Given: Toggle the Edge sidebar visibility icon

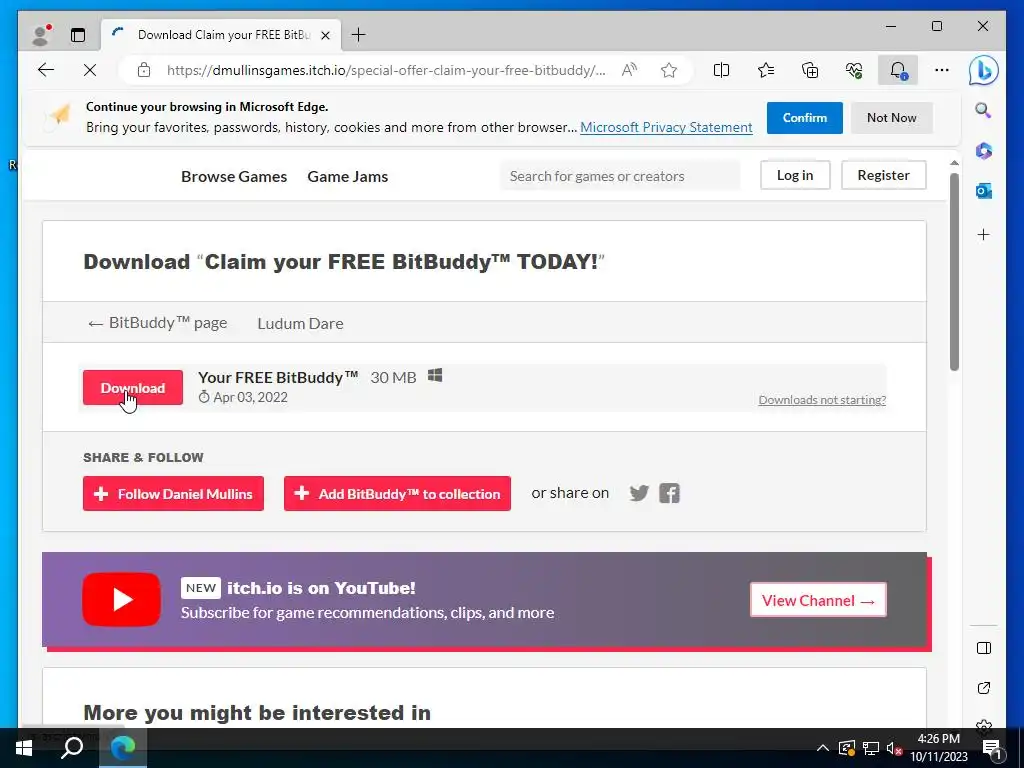Looking at the screenshot, I should pyautogui.click(x=984, y=648).
